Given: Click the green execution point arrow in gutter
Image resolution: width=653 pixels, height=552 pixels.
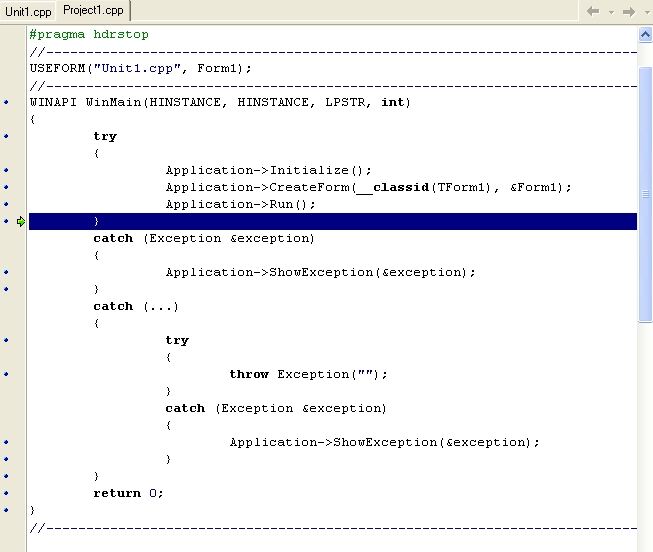Looking at the screenshot, I should [20, 221].
